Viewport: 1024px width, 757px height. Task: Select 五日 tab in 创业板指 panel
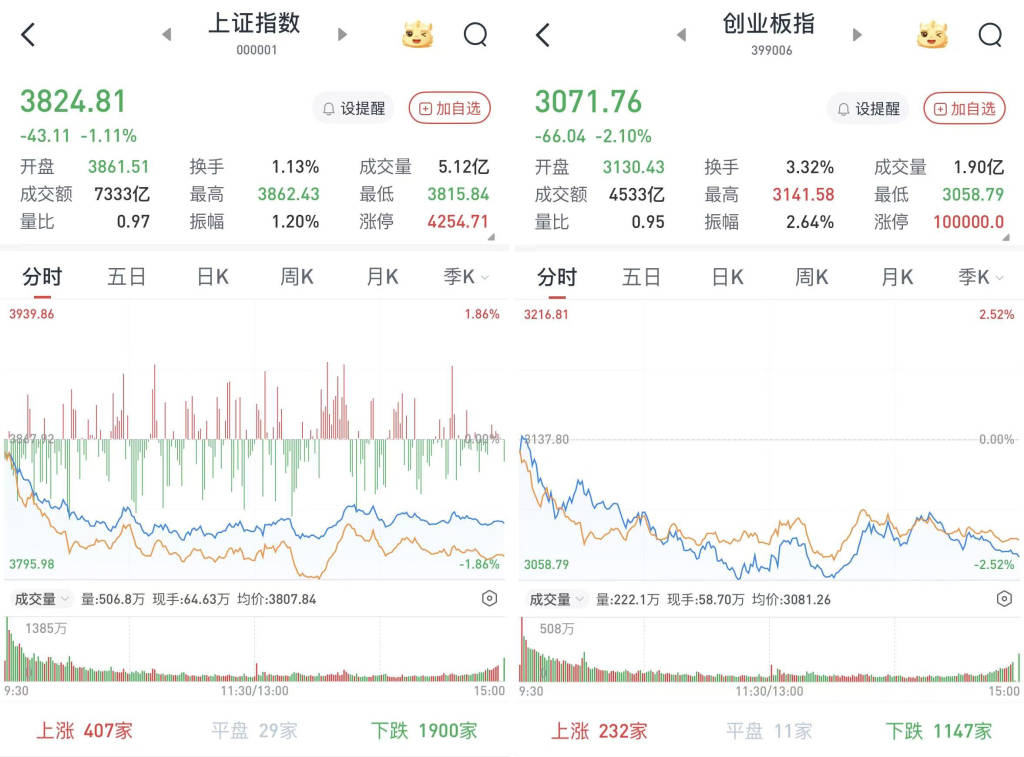641,277
